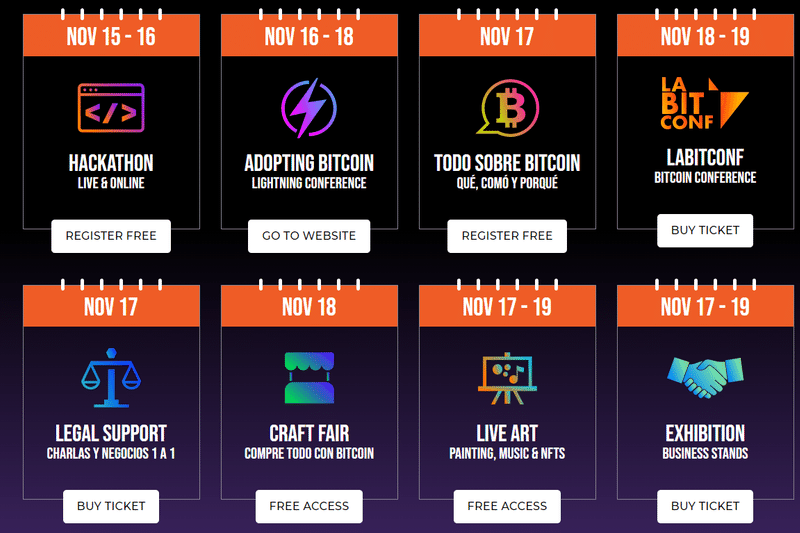
Task: Click the Craft Fair market stall icon
Action: click(x=309, y=377)
